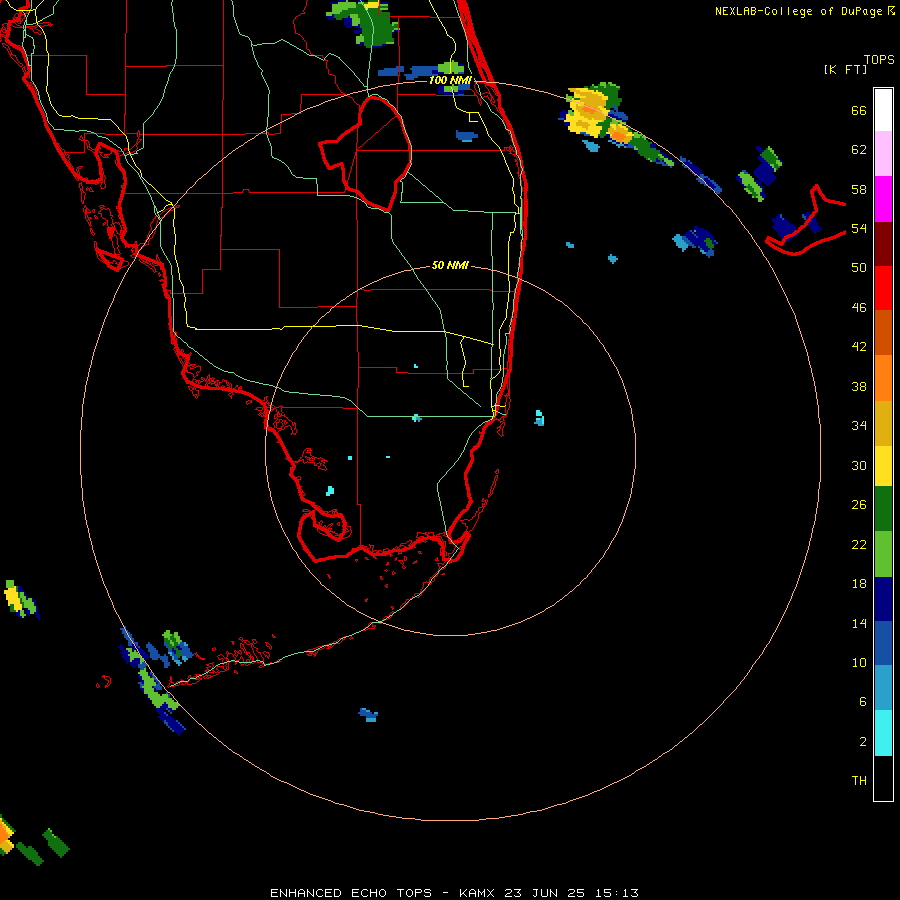Click the 10 height label
This screenshot has width=900, height=900.
859,662
